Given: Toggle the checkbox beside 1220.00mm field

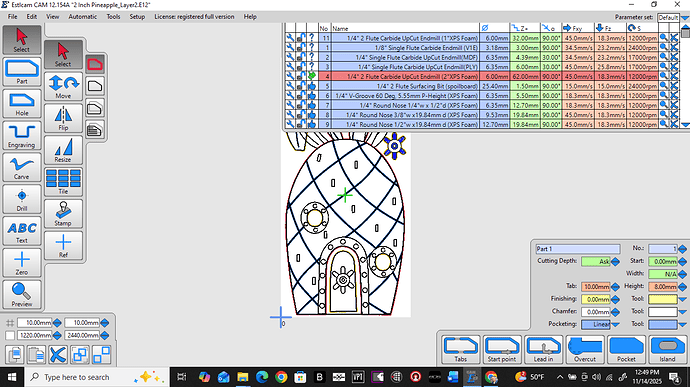Looking at the screenshot, I should [x=10, y=335].
